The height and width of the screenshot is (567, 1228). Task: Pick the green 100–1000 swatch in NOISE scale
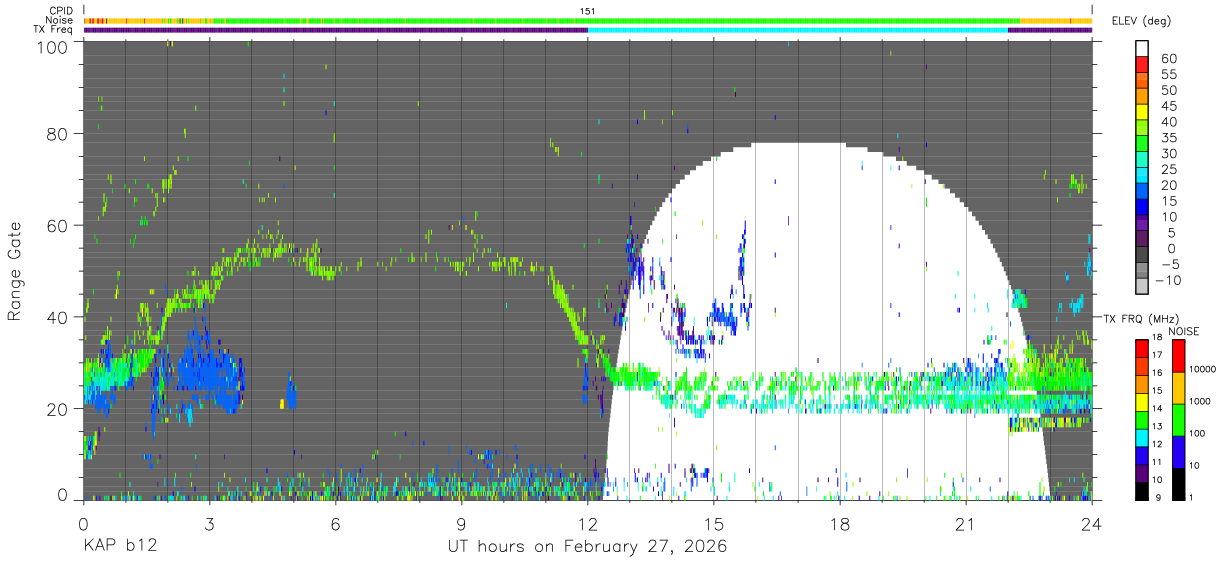(x=1179, y=418)
